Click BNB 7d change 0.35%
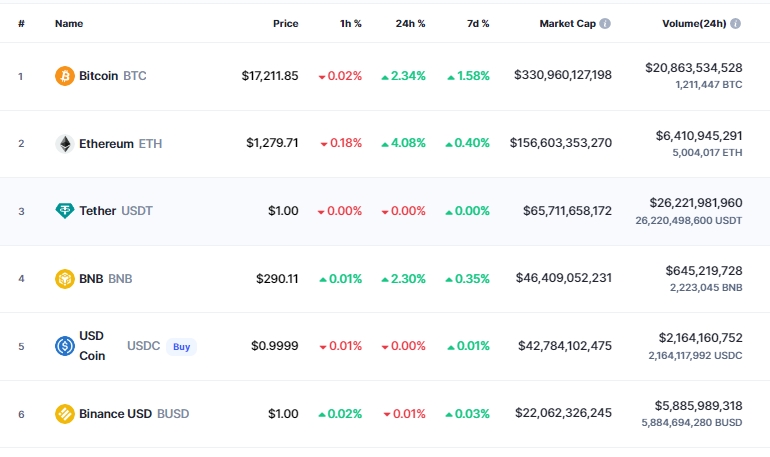The width and height of the screenshot is (770, 457). click(468, 279)
